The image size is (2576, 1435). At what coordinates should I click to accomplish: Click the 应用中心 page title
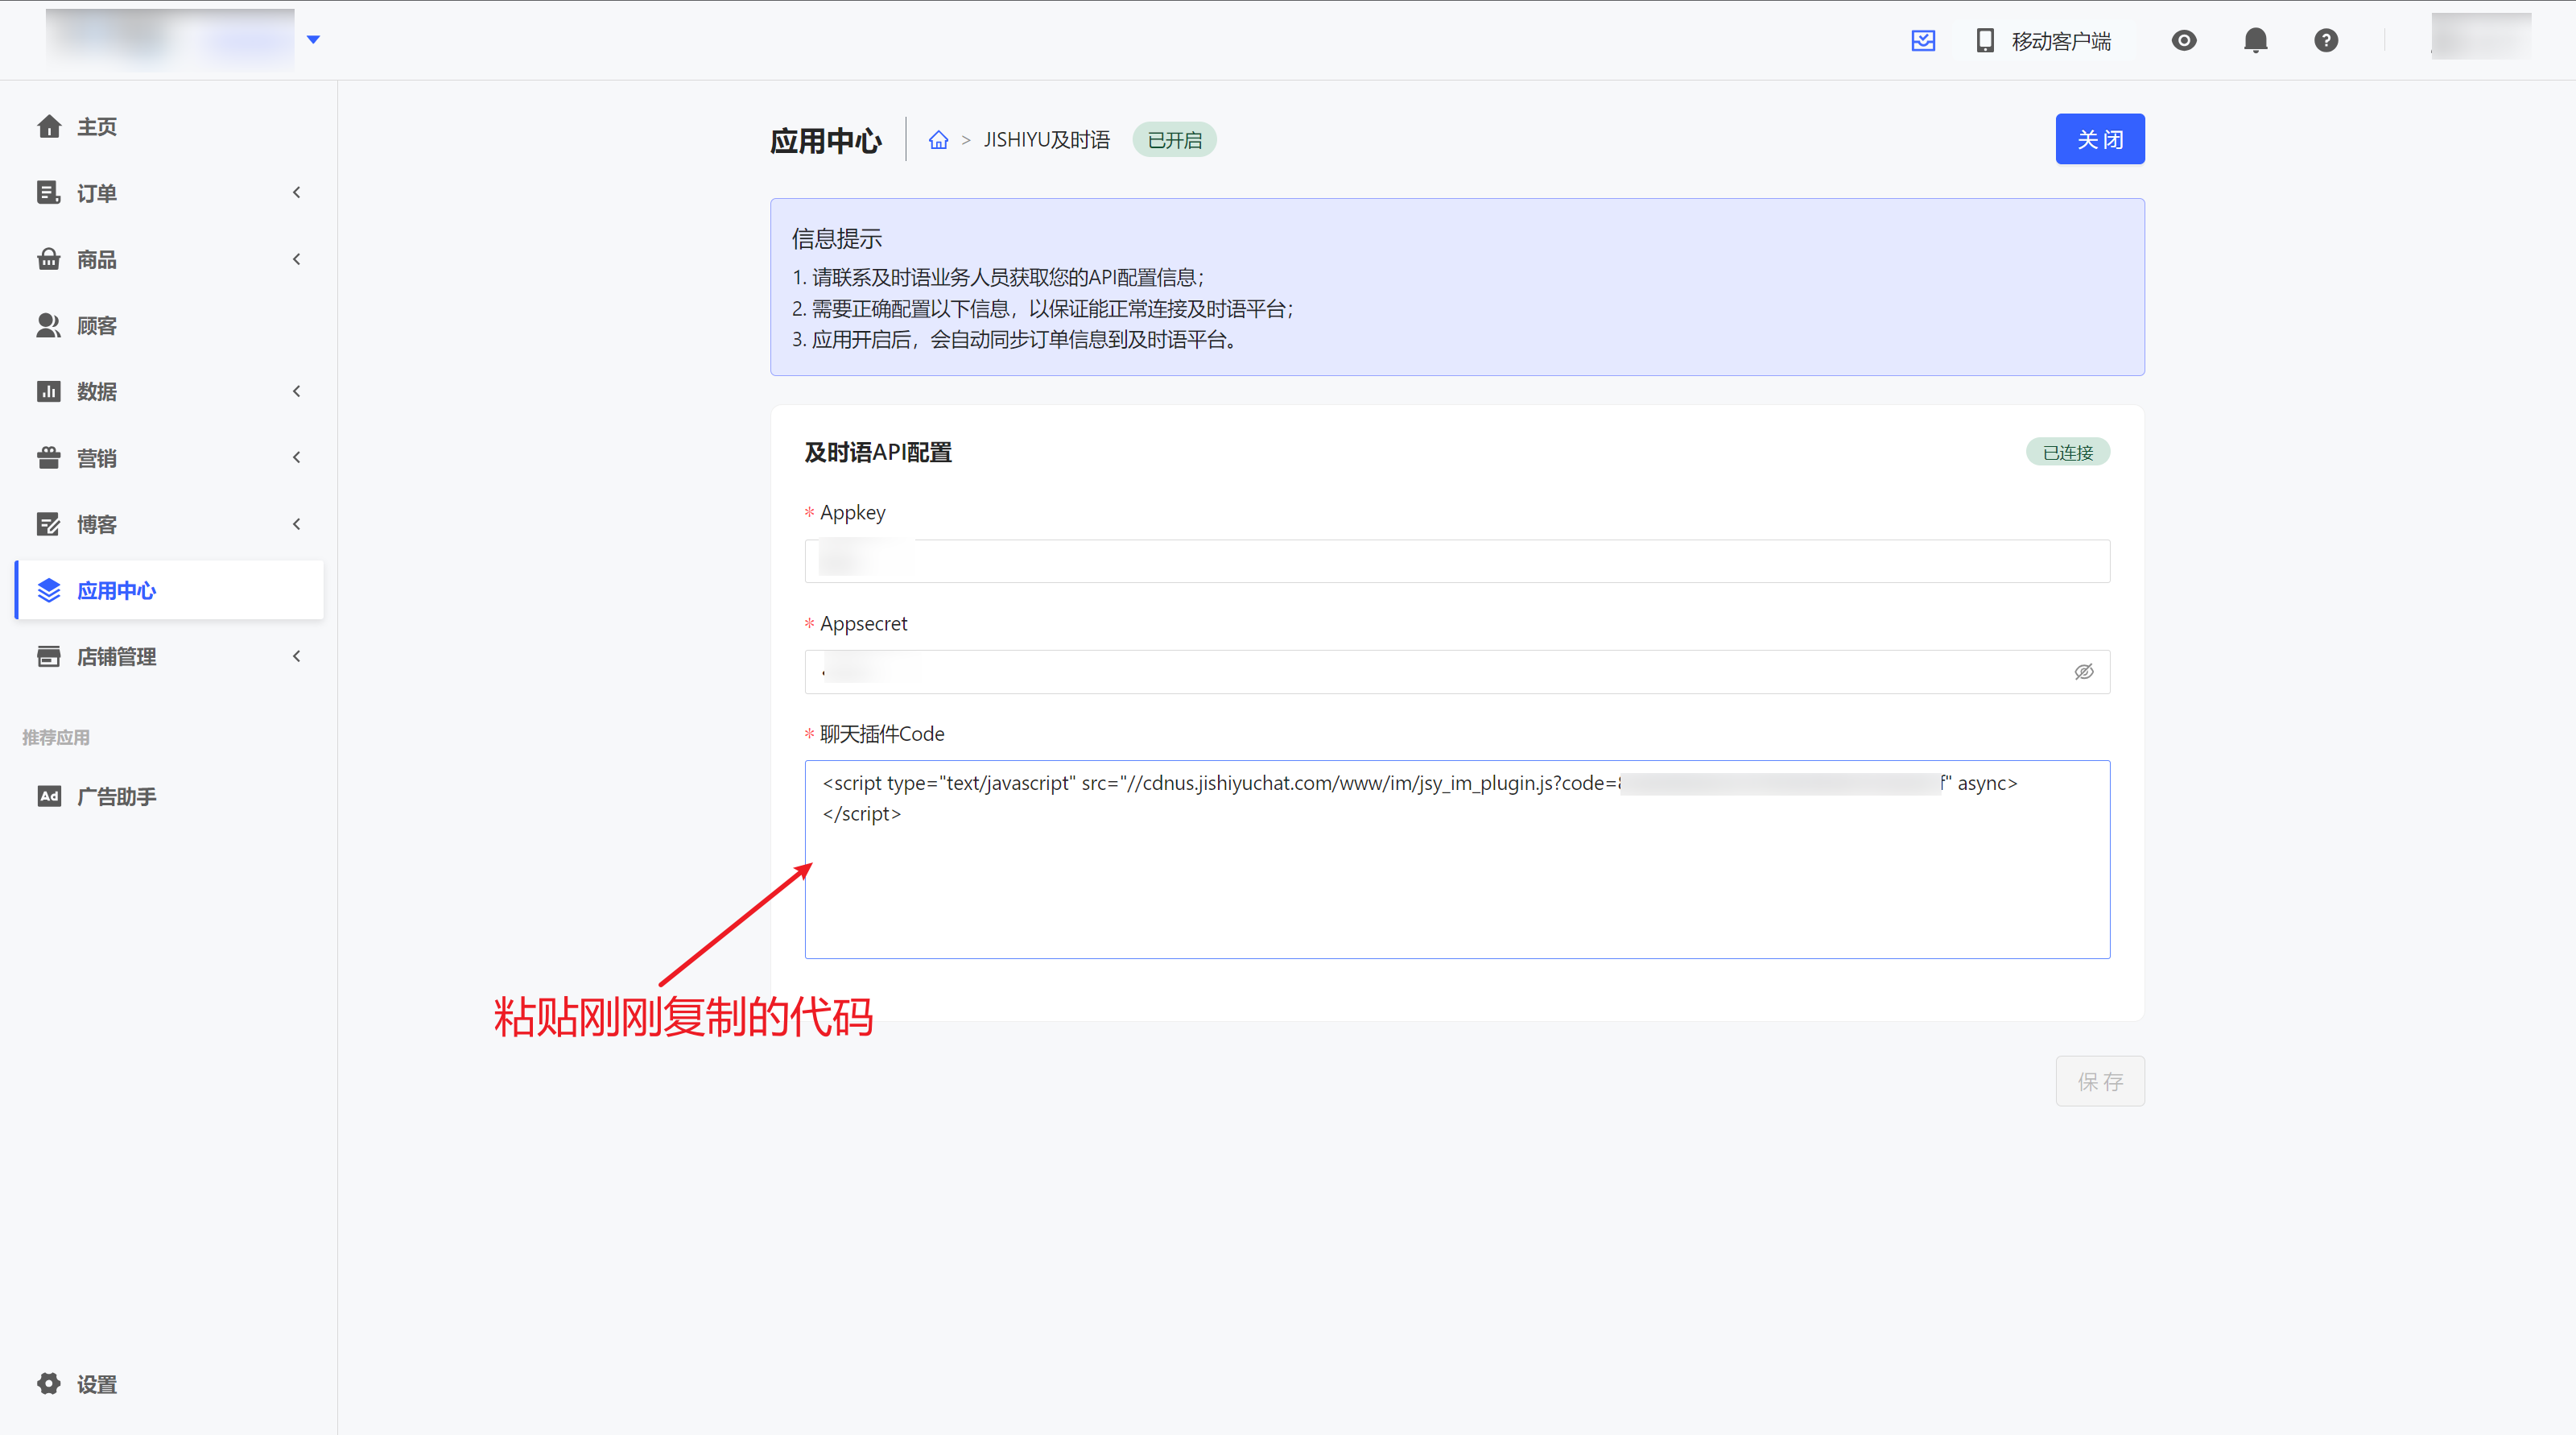825,141
